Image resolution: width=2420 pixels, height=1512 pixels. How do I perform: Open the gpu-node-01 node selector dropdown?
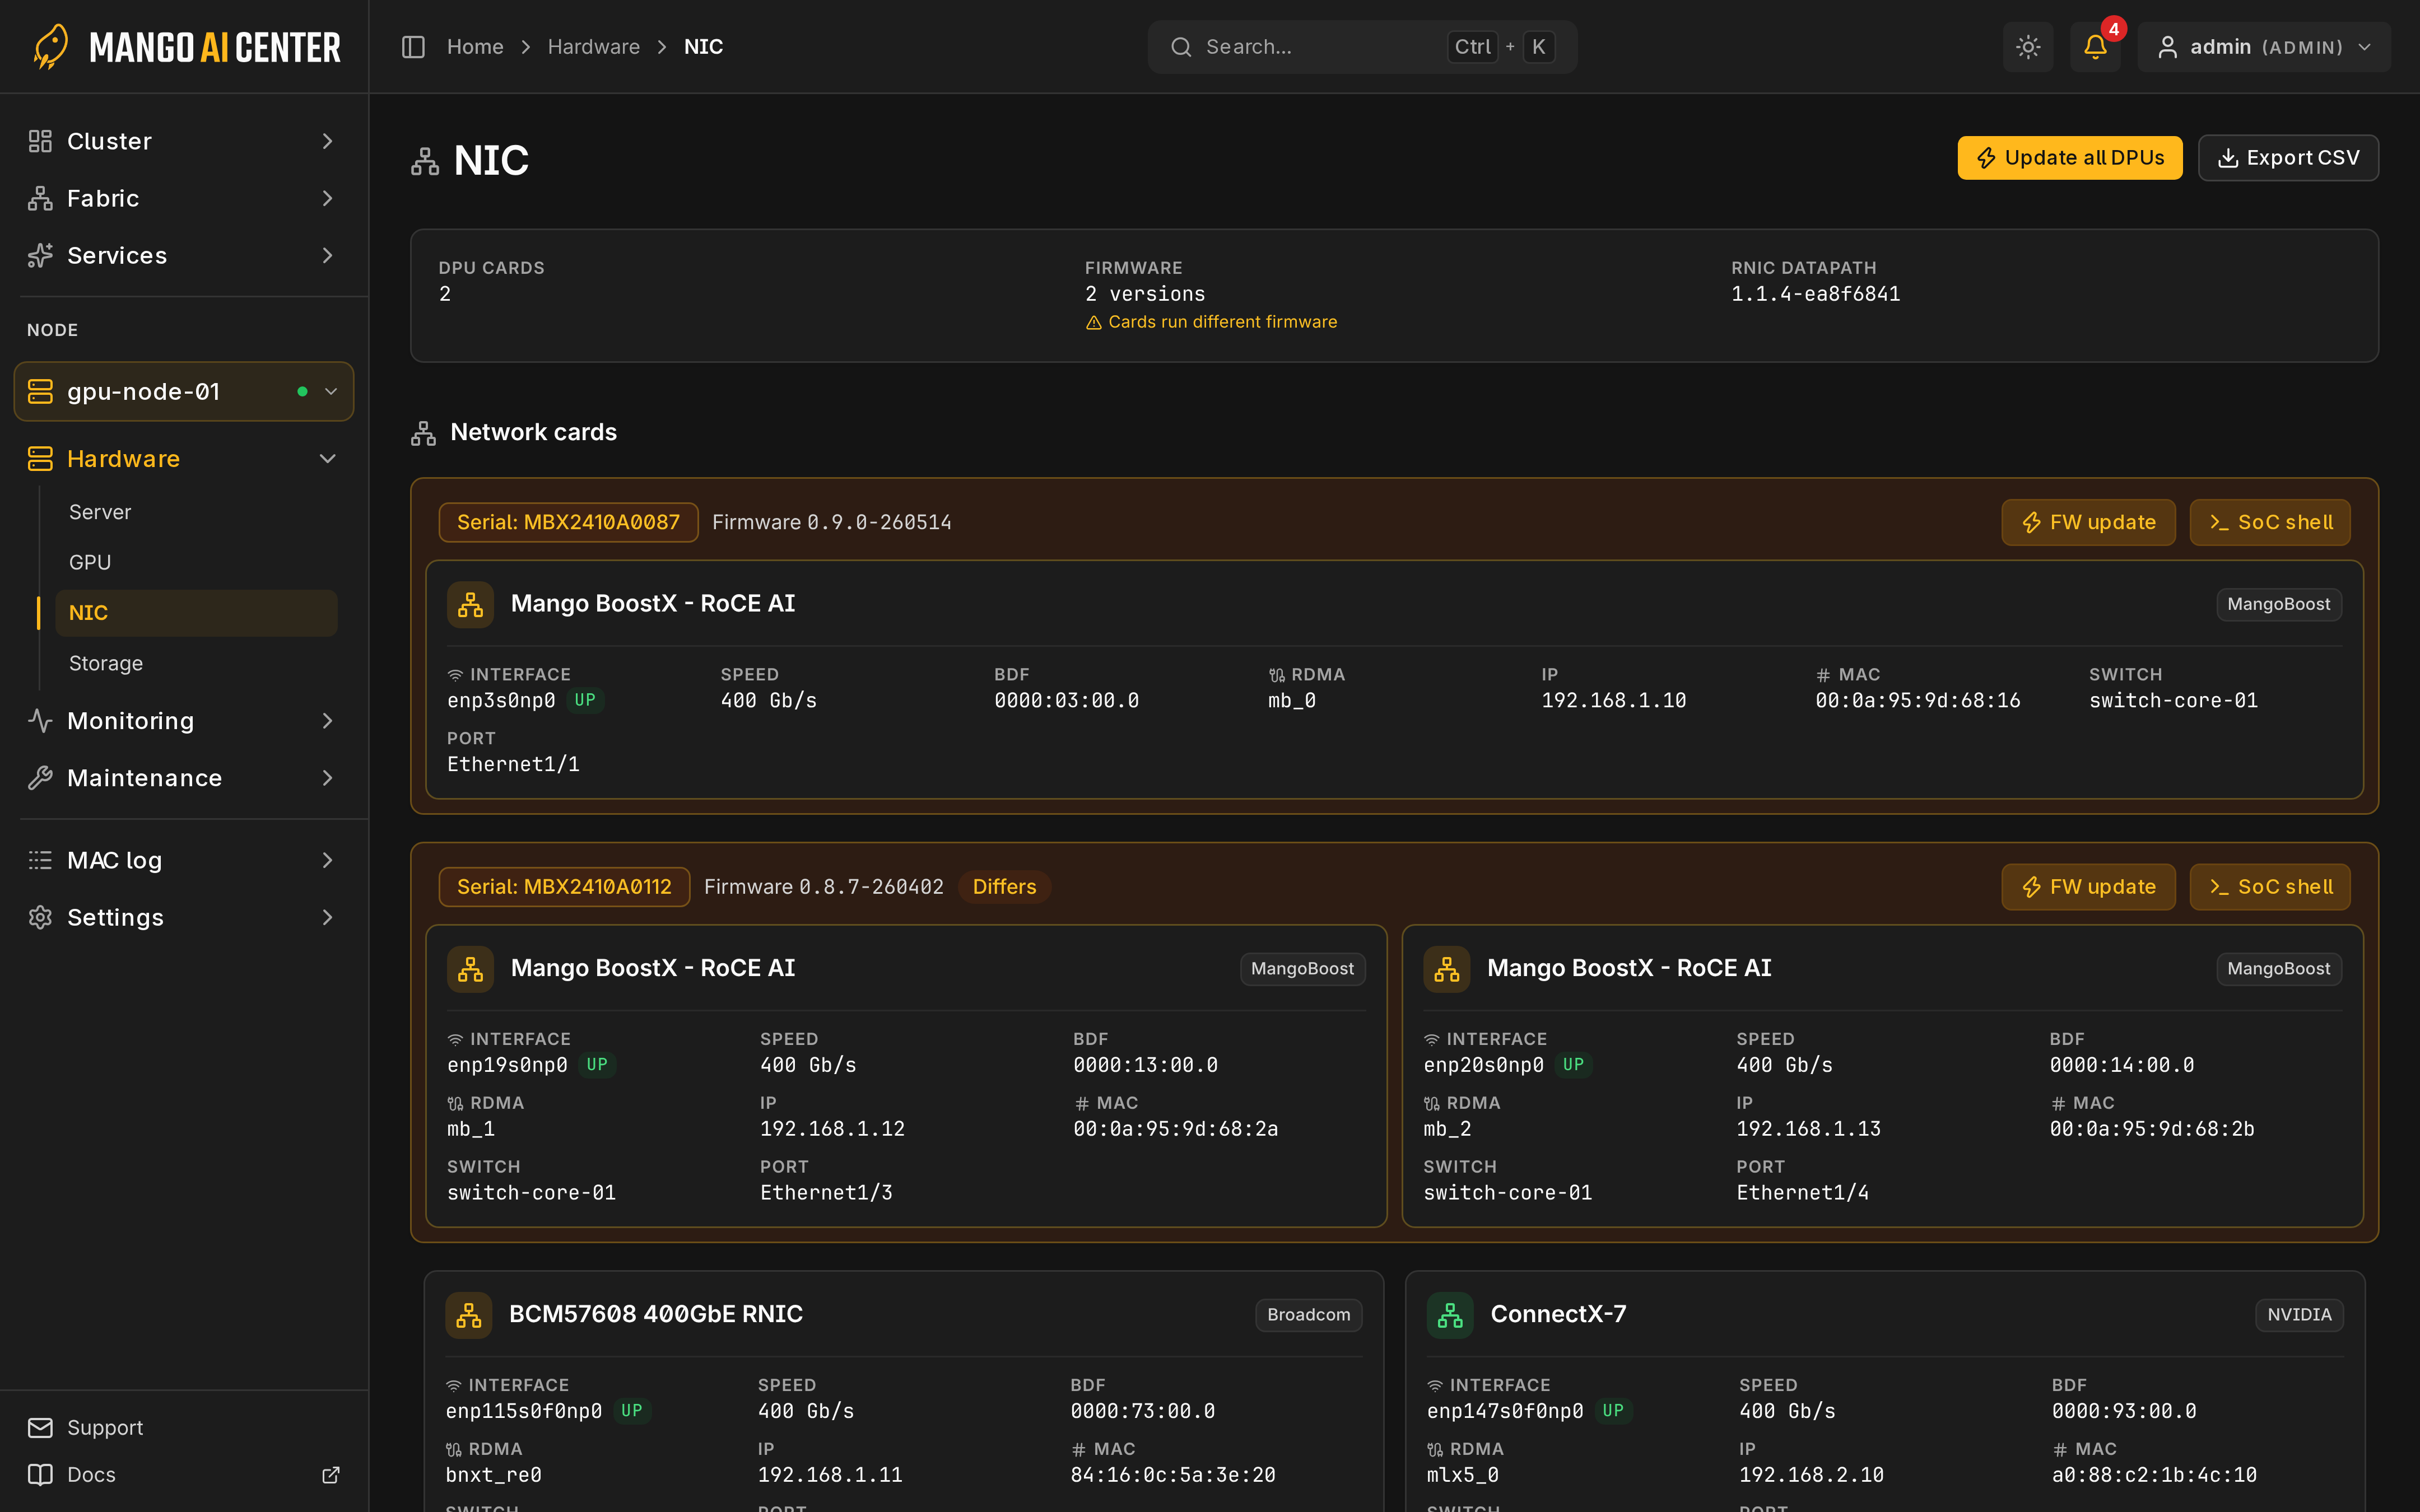[184, 392]
